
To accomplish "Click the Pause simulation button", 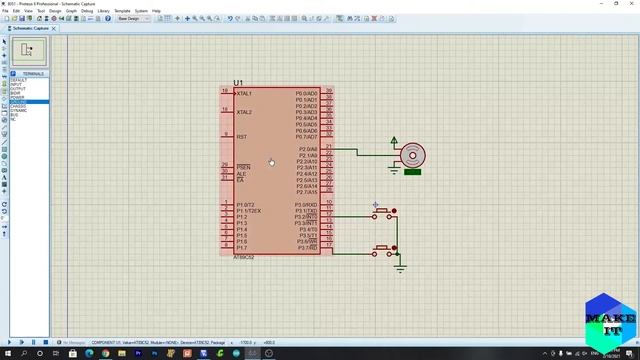I will [33, 342].
